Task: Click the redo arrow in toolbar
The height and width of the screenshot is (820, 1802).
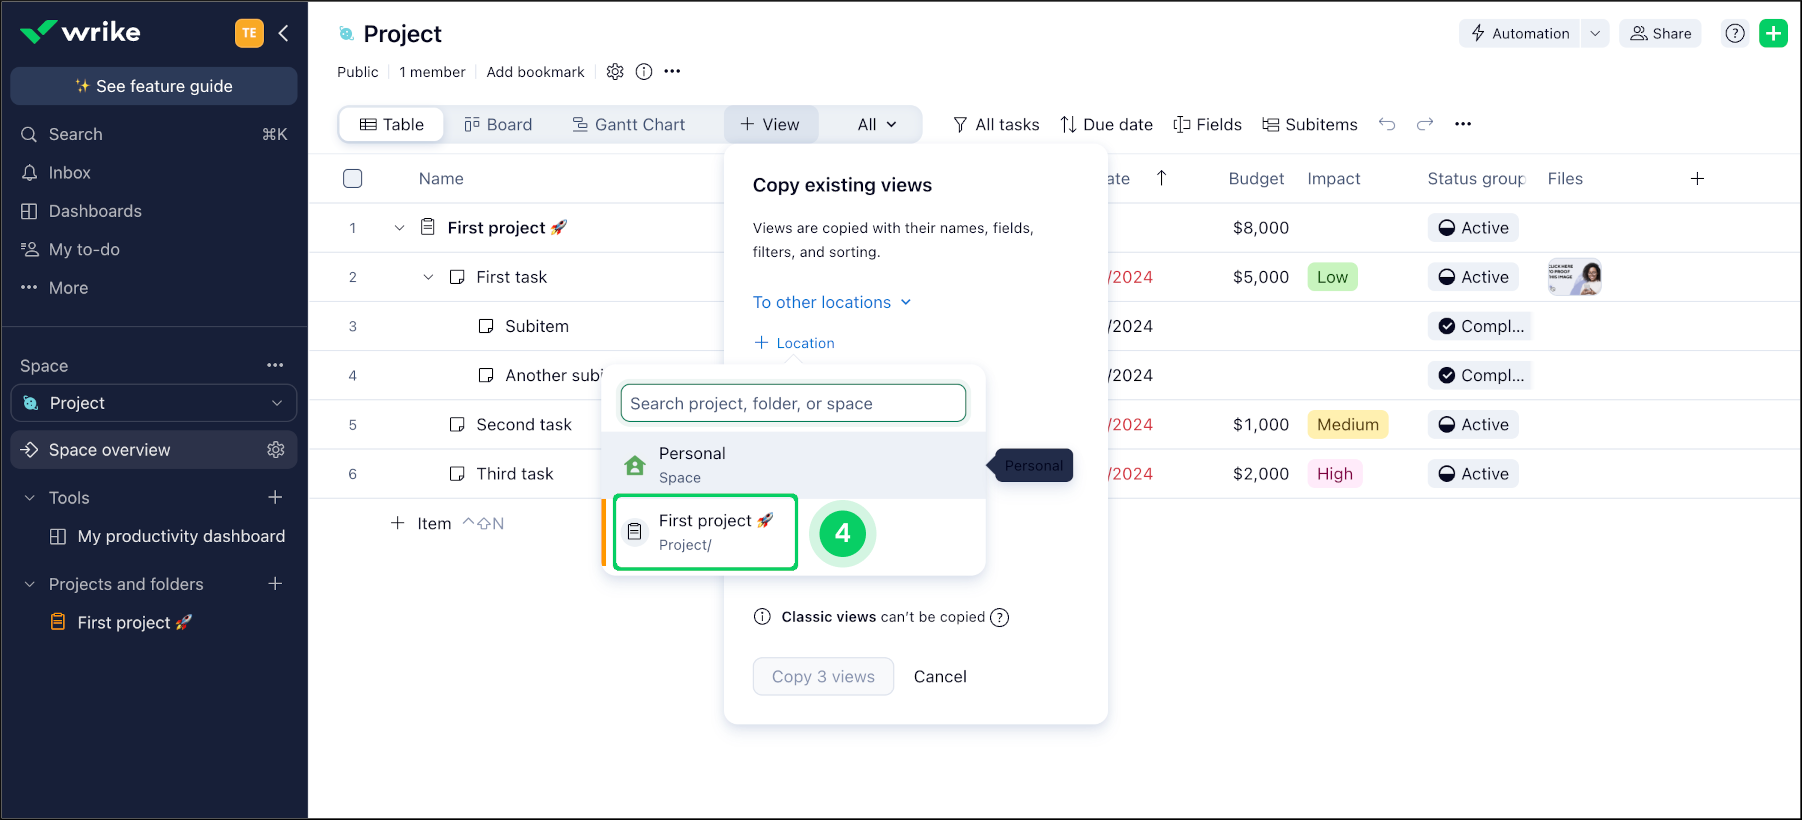Action: tap(1425, 124)
